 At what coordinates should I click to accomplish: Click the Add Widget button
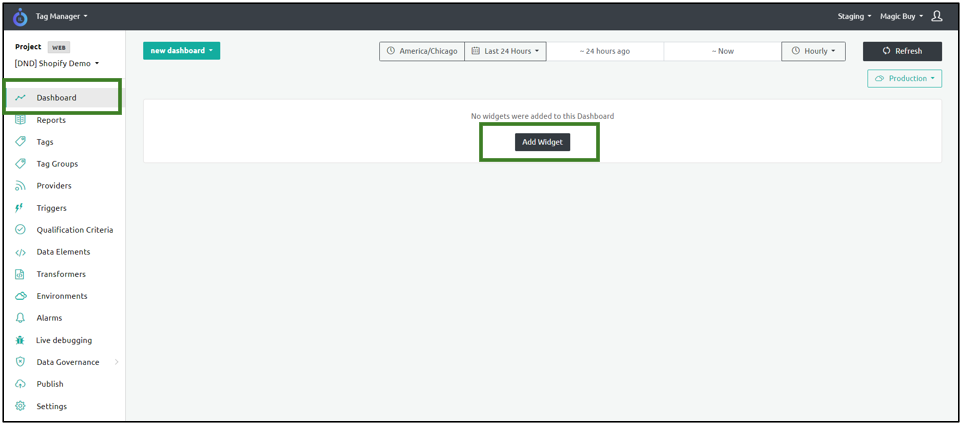(542, 142)
